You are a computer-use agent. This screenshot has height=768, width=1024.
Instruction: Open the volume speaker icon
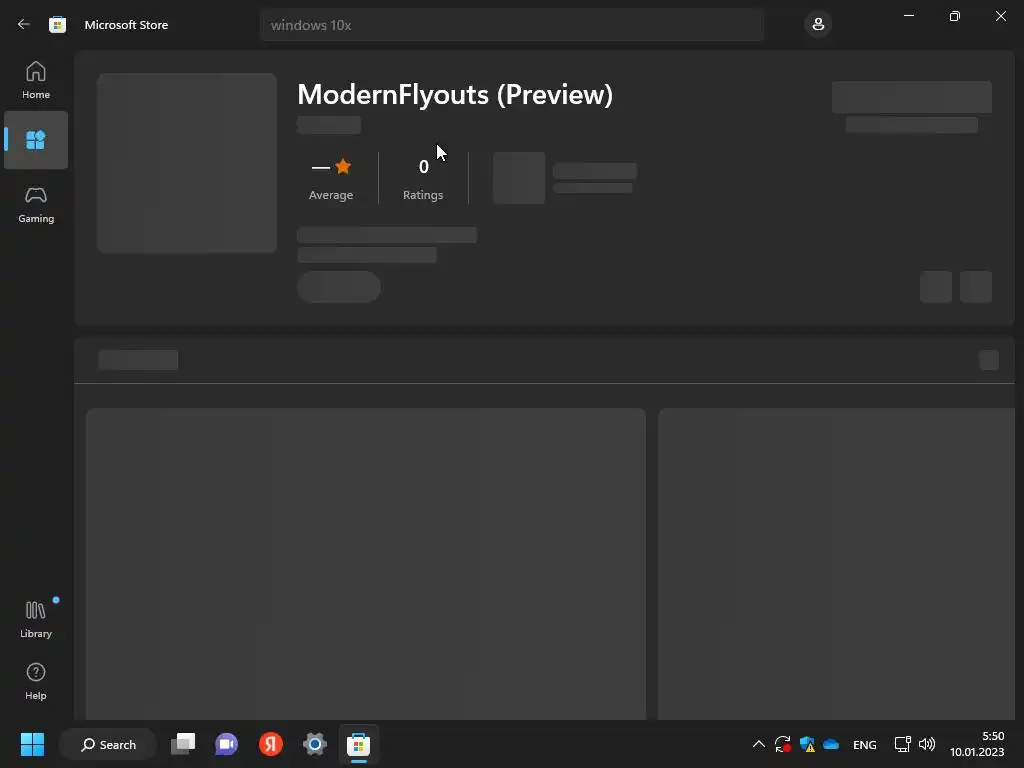[x=927, y=744]
